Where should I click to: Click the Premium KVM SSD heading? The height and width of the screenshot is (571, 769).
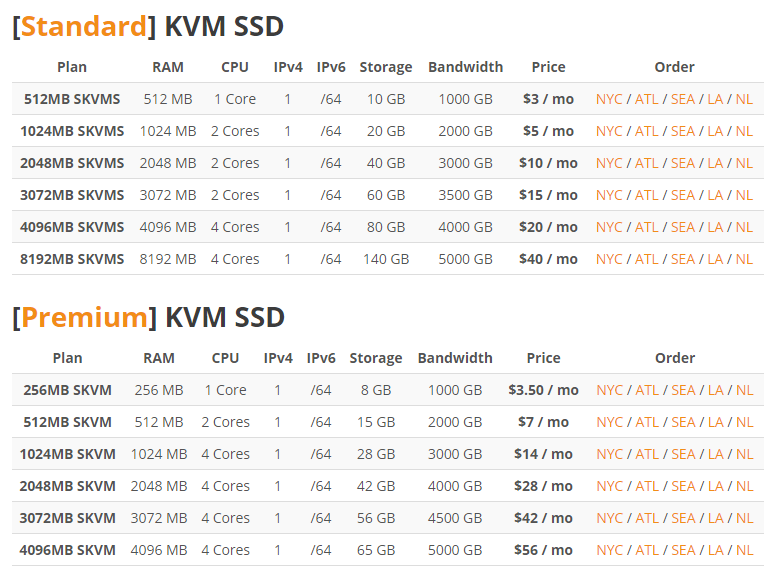coord(149,317)
